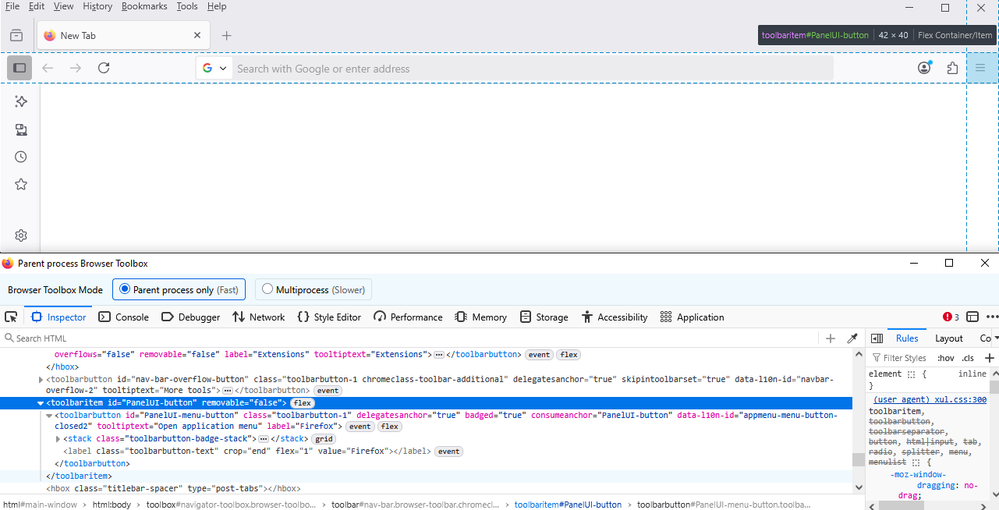Expand the nav-bar-overflow-button node
The width and height of the screenshot is (999, 510).
coord(41,379)
